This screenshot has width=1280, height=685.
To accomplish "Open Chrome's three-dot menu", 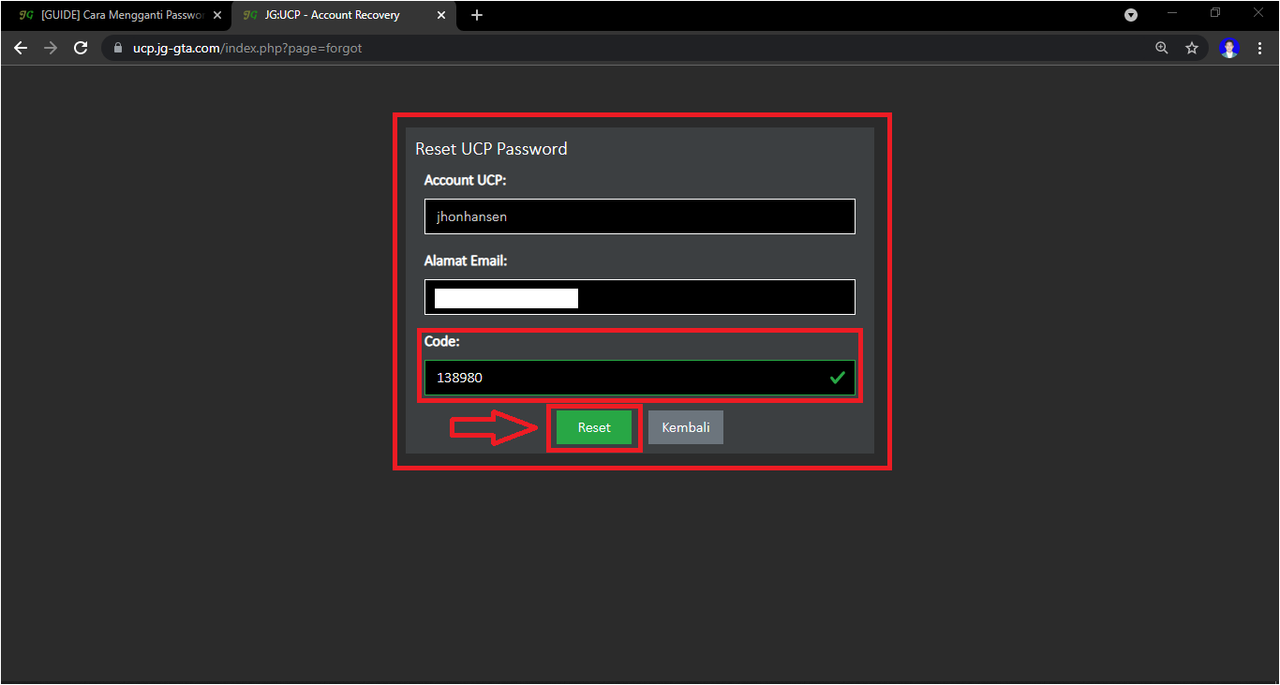I will pyautogui.click(x=1259, y=48).
